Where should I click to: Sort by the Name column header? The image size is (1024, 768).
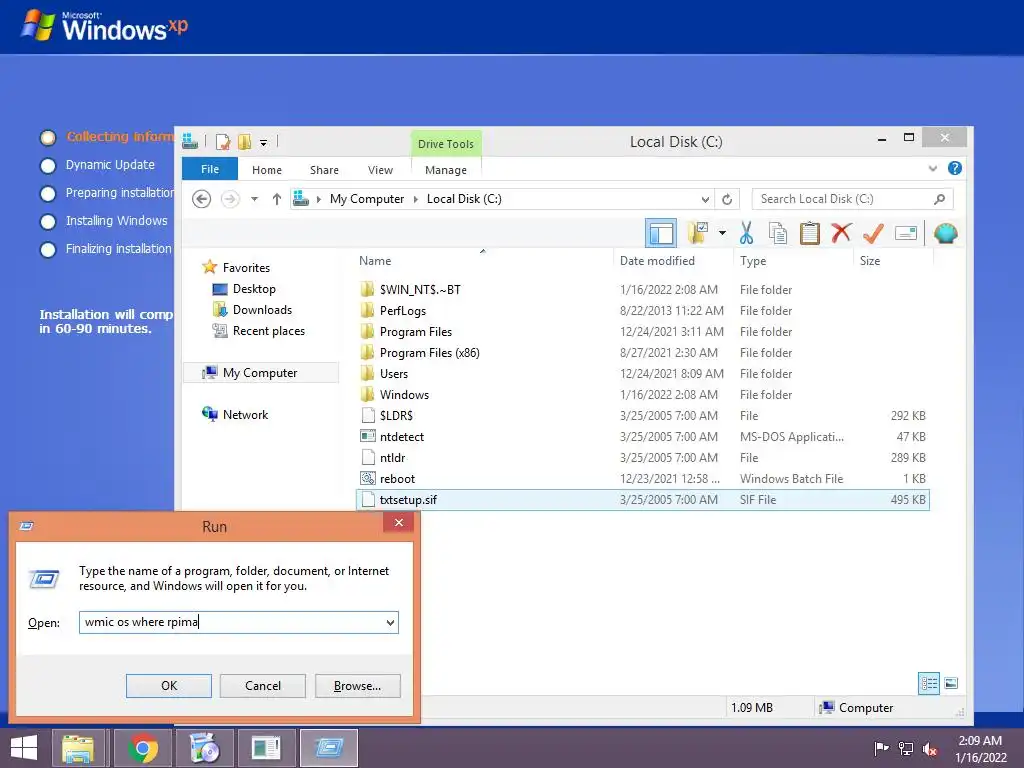[375, 261]
